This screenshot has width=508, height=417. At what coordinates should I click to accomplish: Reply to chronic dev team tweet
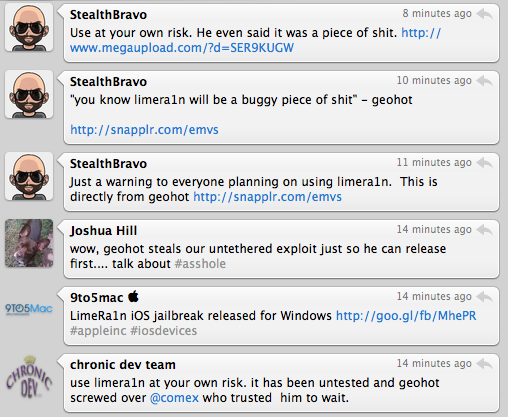pyautogui.click(x=484, y=364)
